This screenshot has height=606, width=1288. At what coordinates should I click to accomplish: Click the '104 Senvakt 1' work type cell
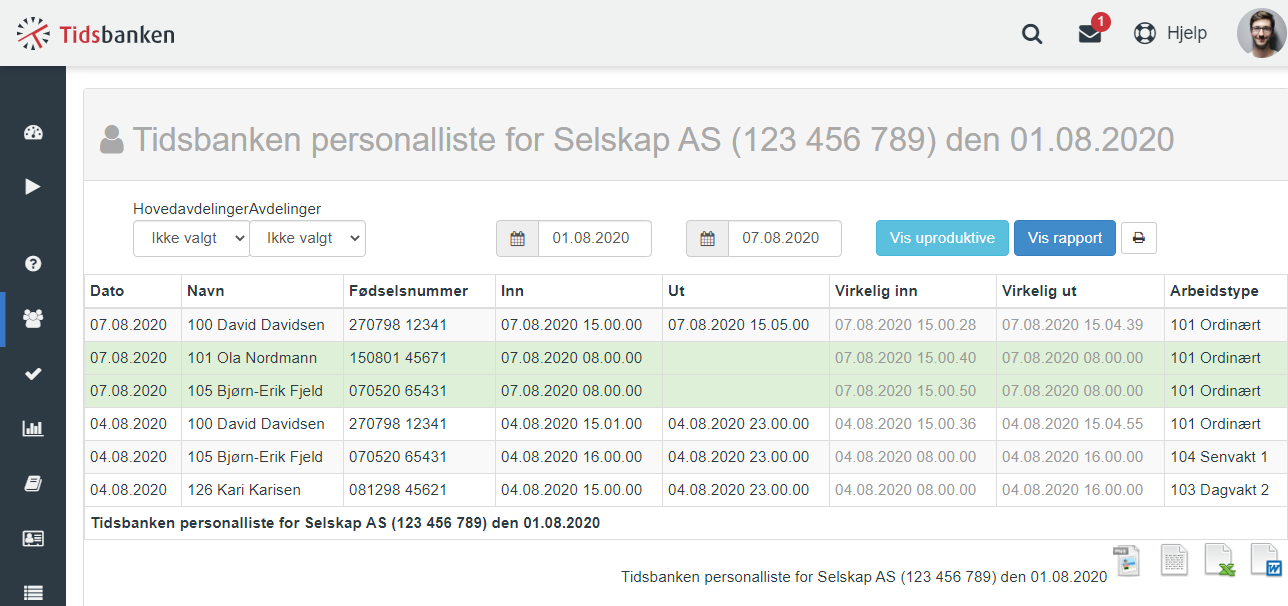point(1226,457)
